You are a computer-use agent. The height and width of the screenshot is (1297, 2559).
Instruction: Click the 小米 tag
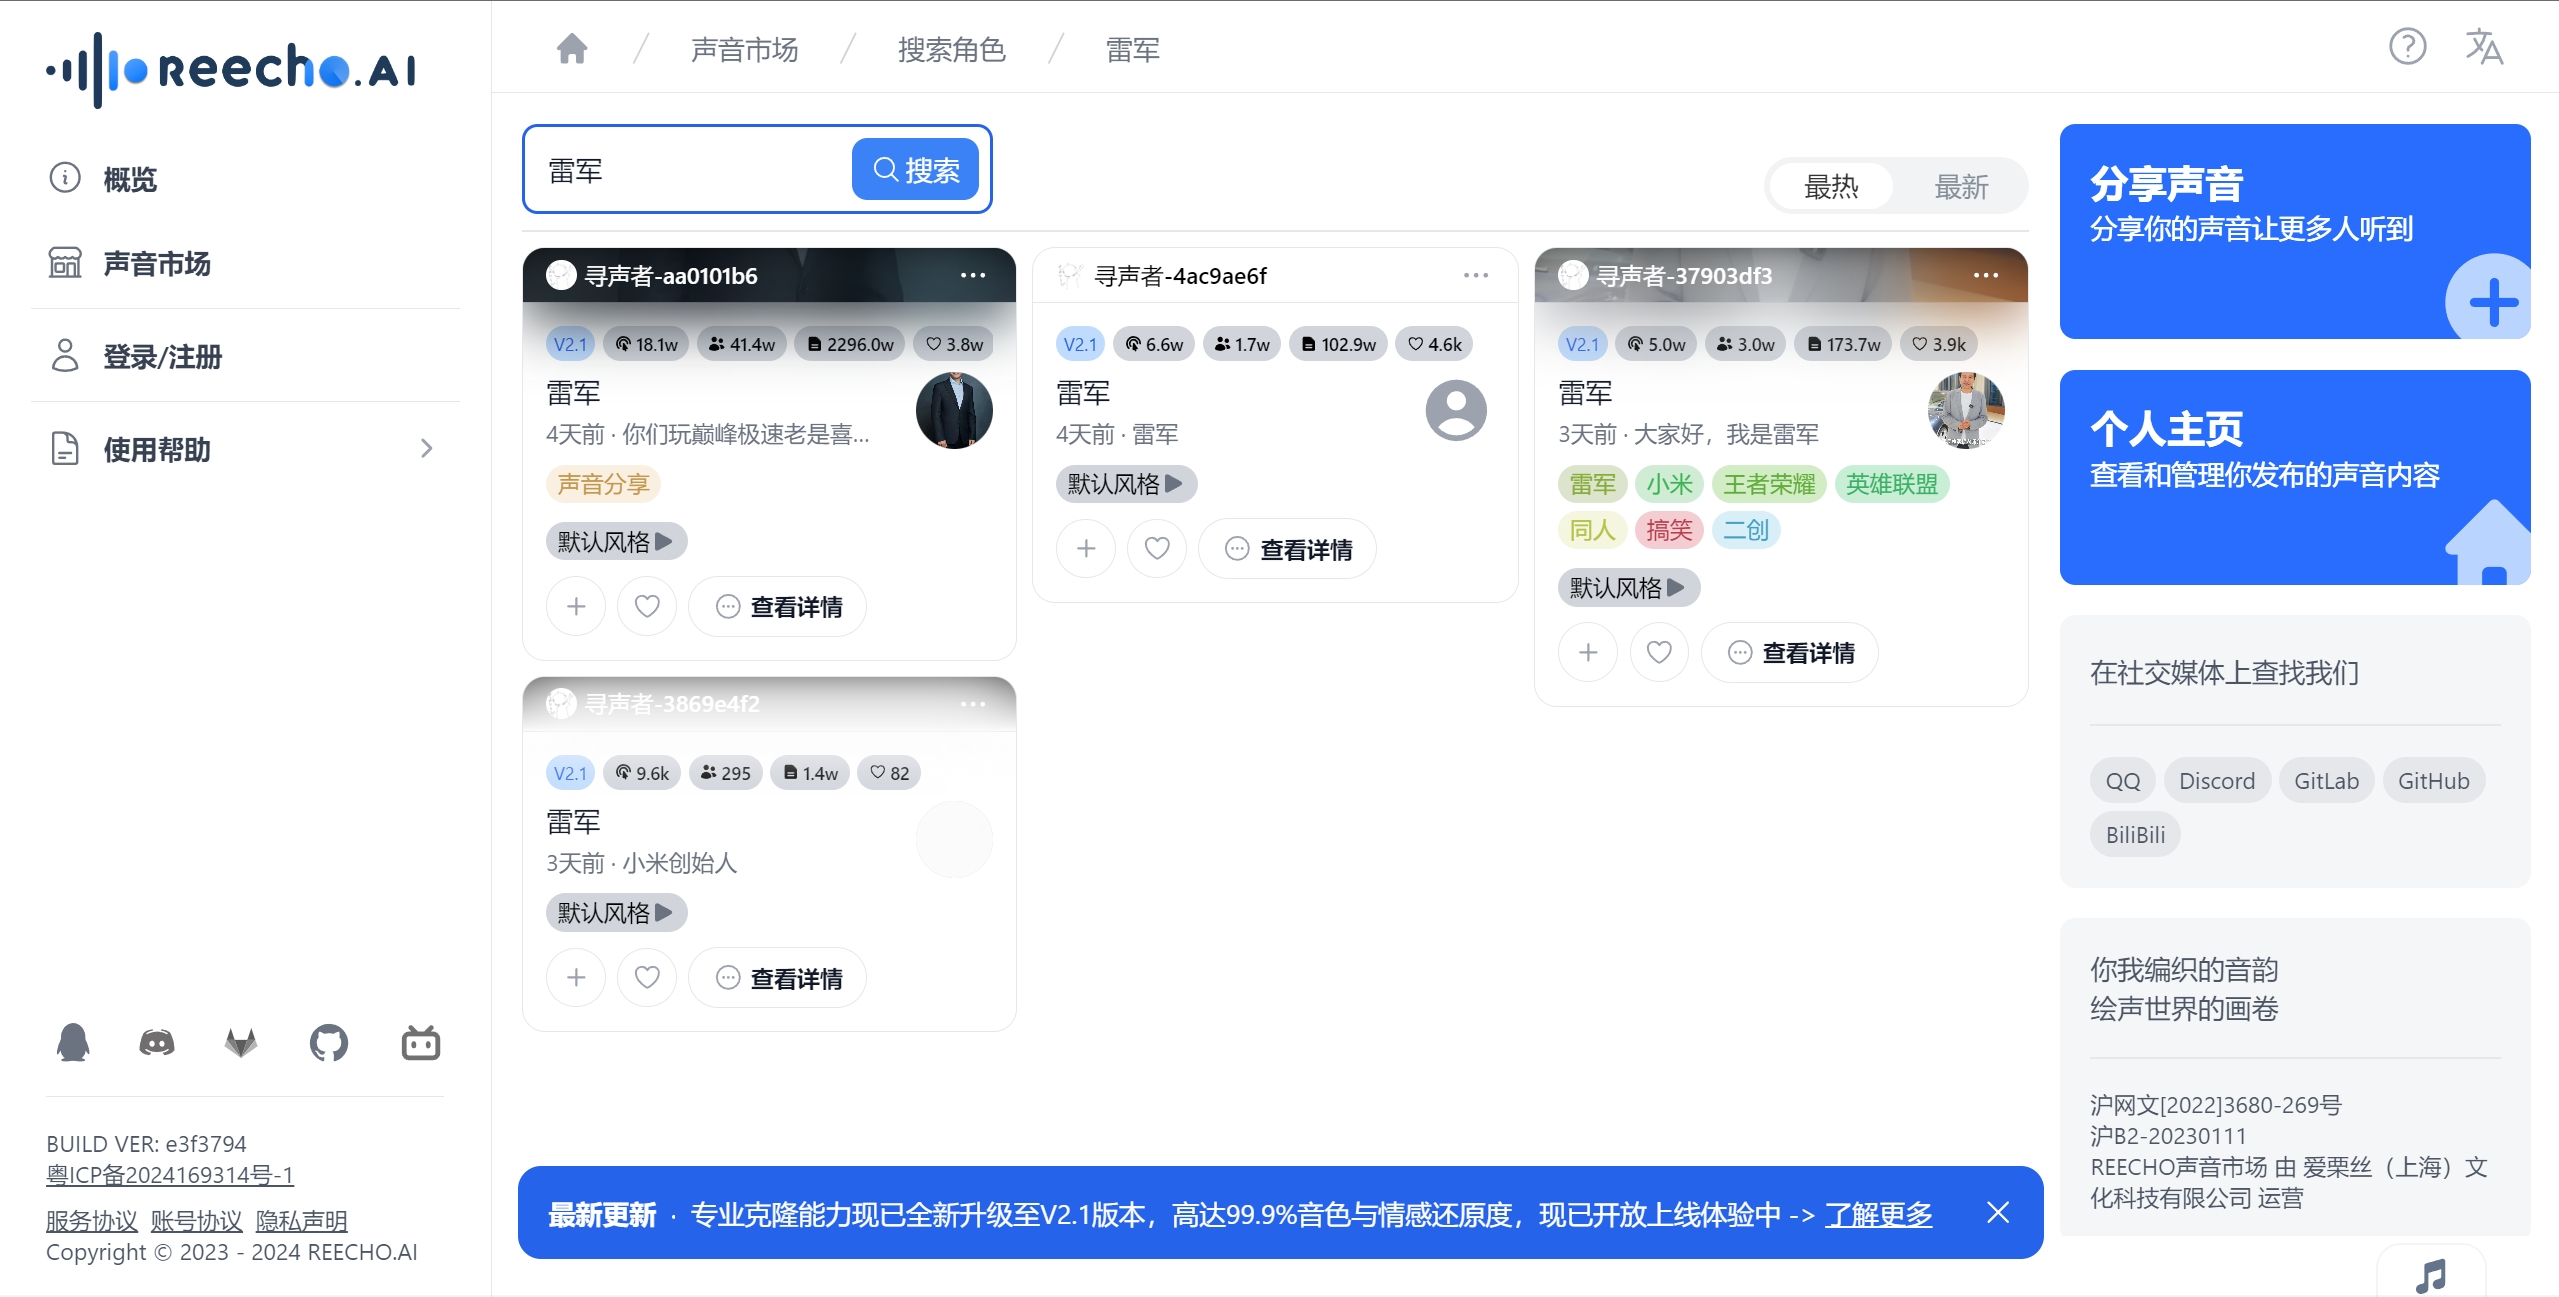[1669, 484]
